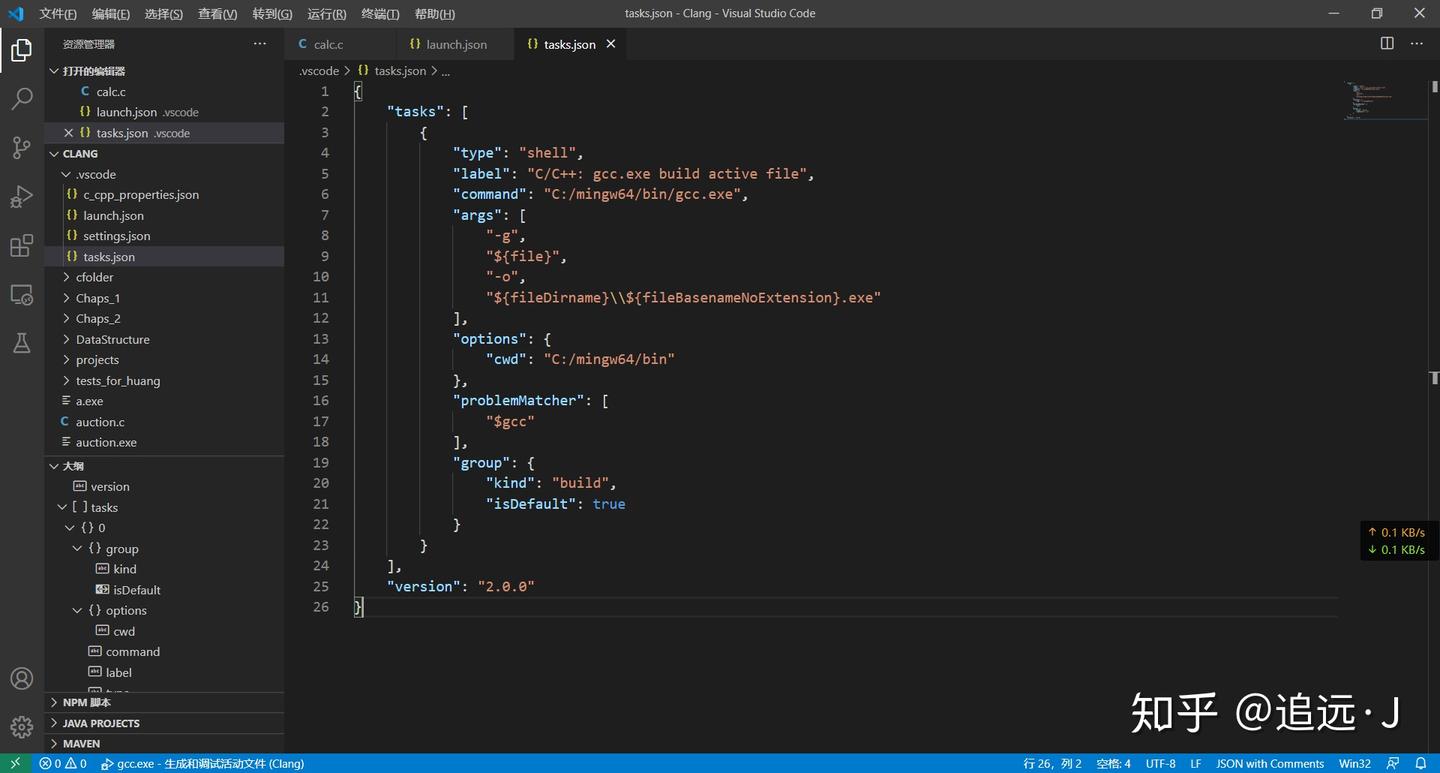Split the editor using the top-right icon
This screenshot has width=1440, height=773.
(1386, 43)
